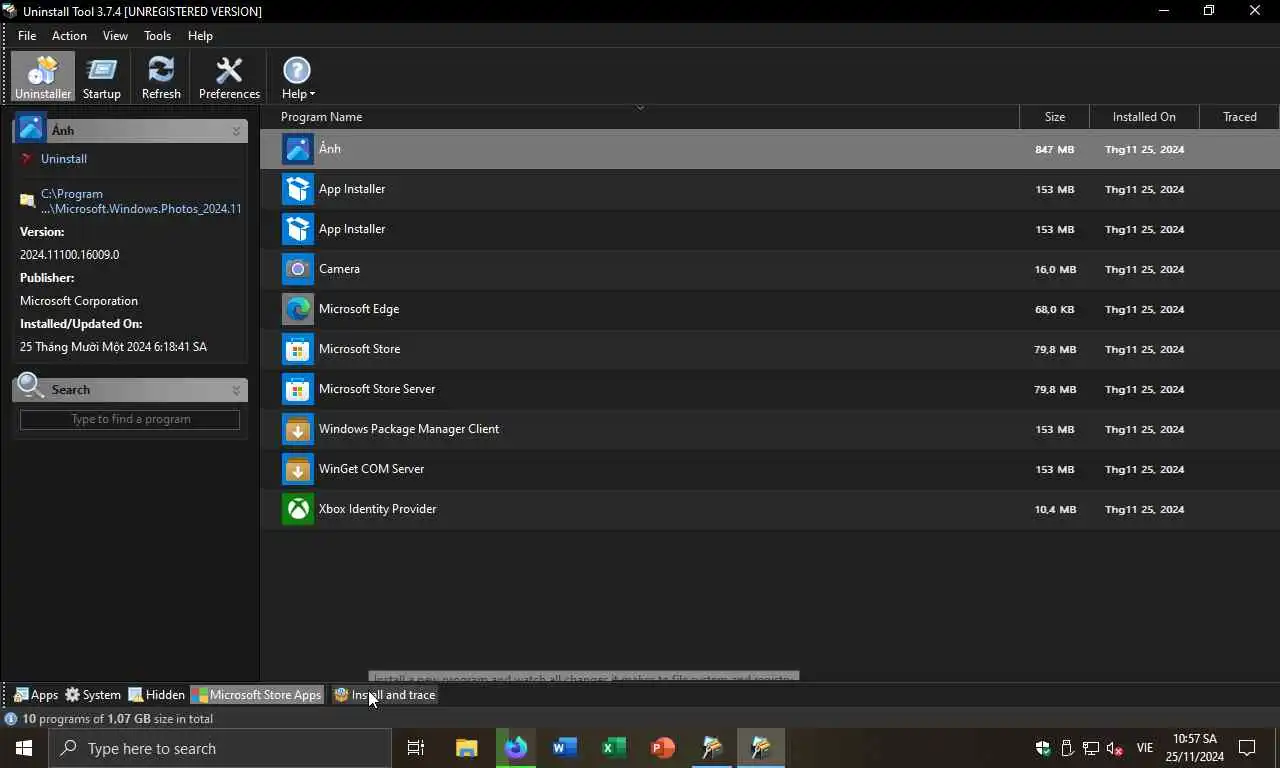This screenshot has width=1280, height=768.
Task: Collapse the Search panel
Action: pos(237,390)
